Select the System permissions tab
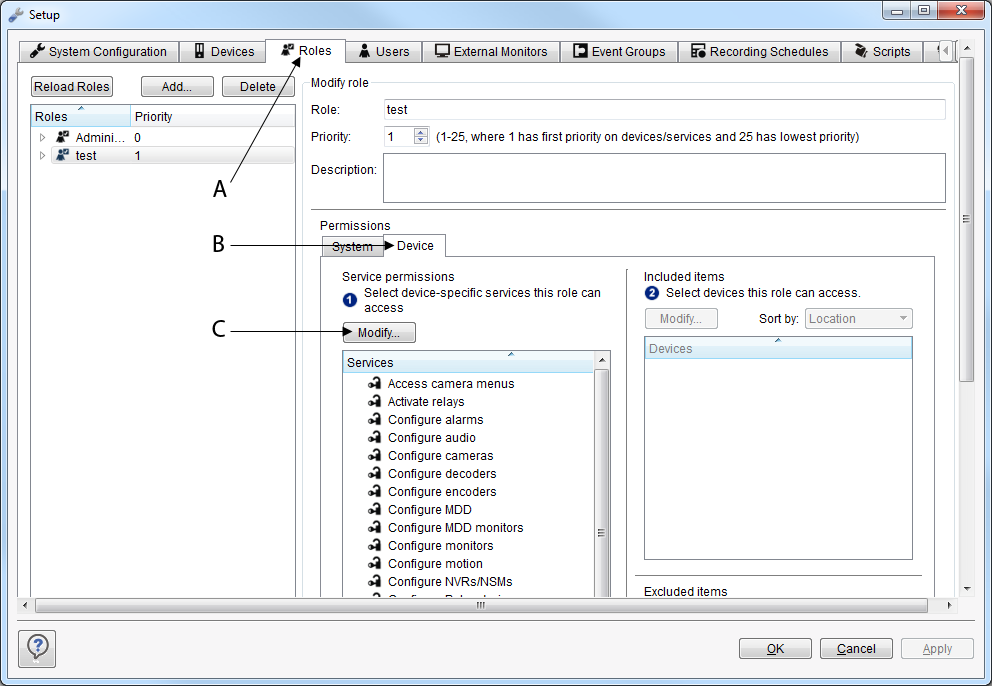This screenshot has width=992, height=686. (x=352, y=246)
